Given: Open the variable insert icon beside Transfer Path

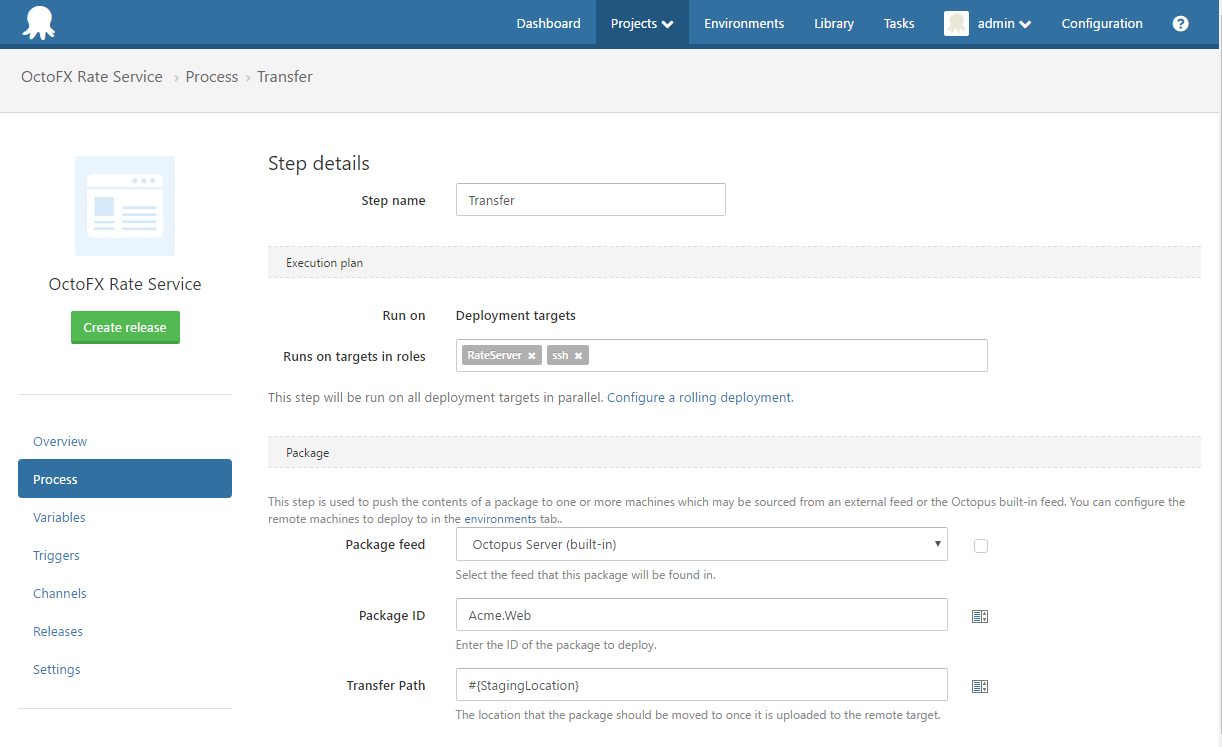Looking at the screenshot, I should coord(979,685).
